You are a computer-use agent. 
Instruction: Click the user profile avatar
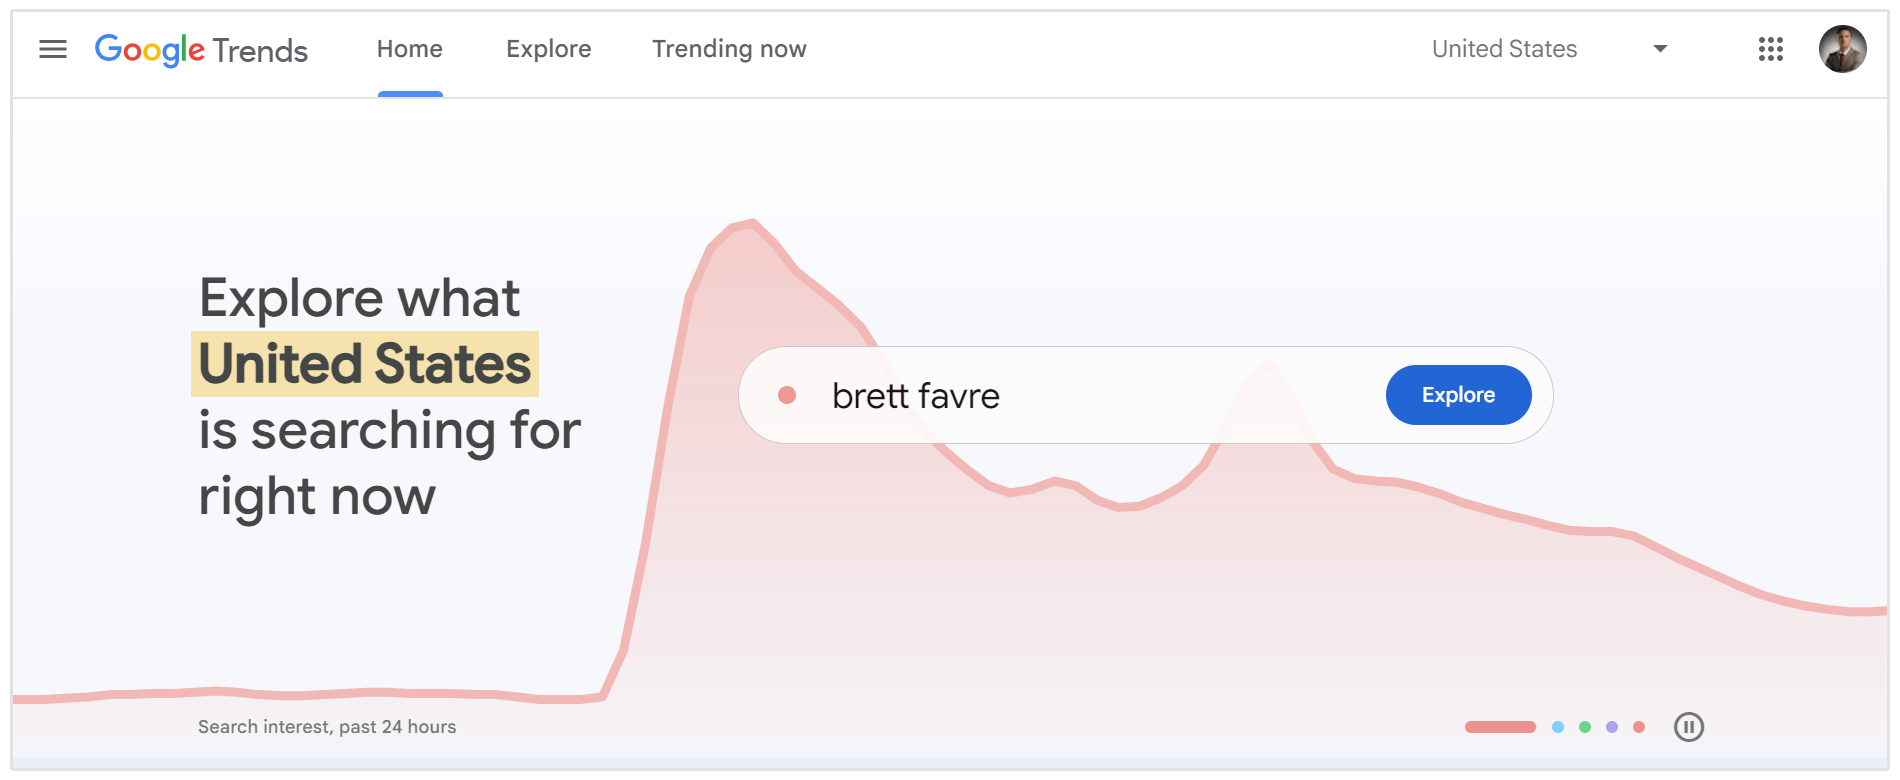pos(1842,49)
